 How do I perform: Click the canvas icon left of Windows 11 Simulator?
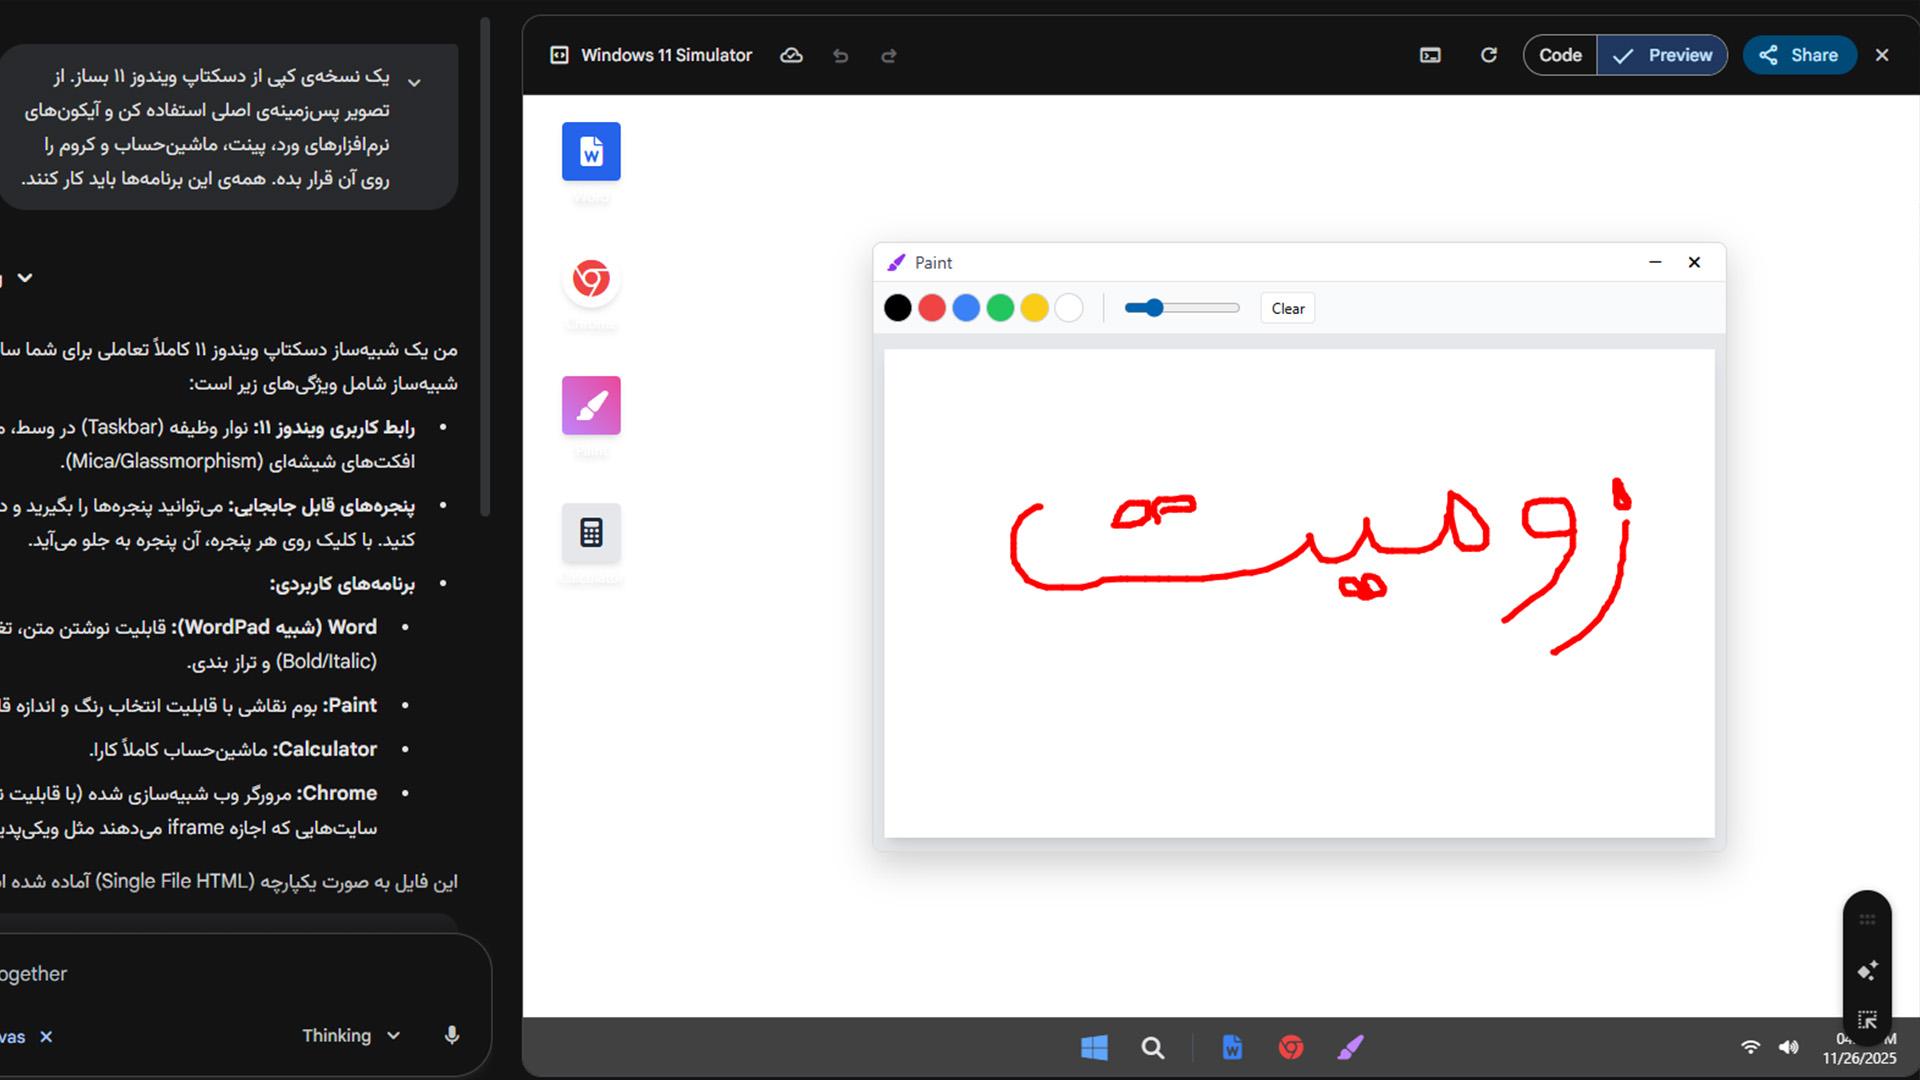tap(559, 55)
